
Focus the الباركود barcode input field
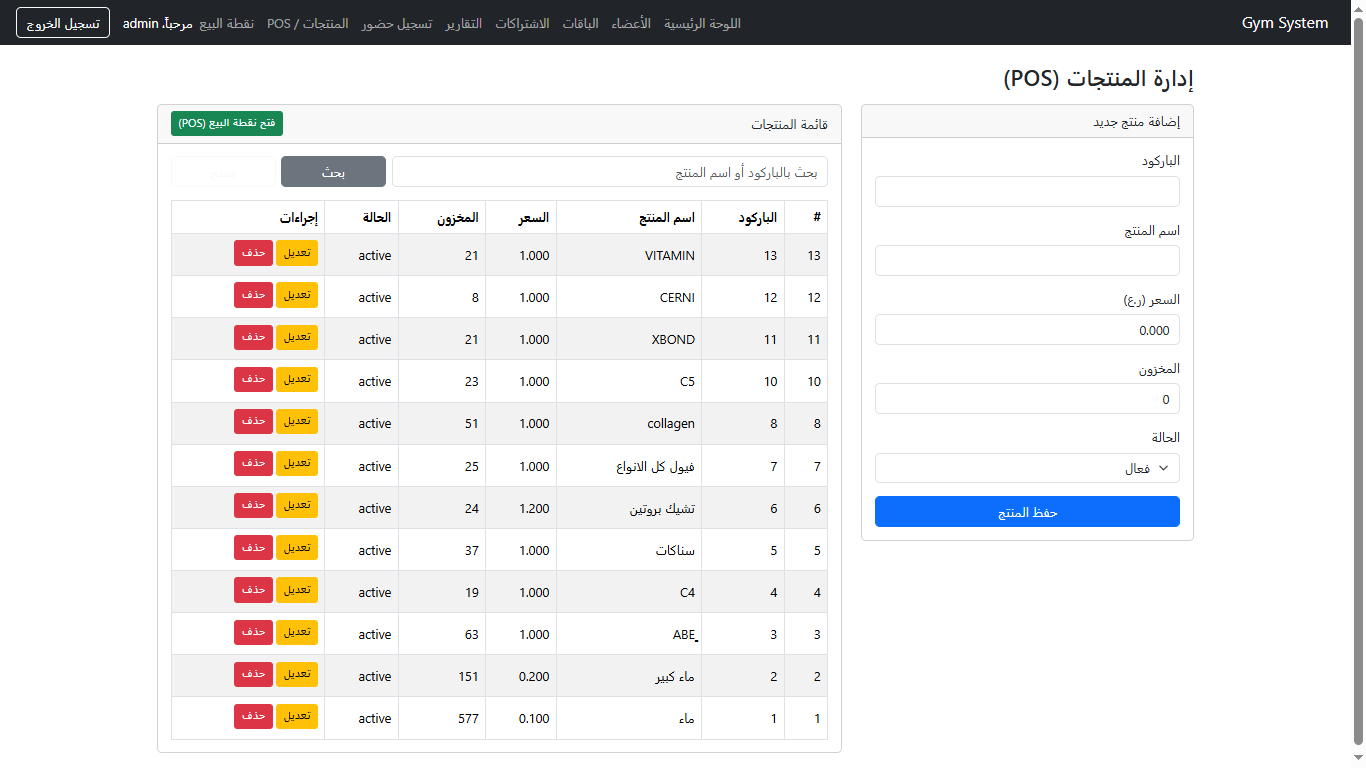tap(1027, 192)
